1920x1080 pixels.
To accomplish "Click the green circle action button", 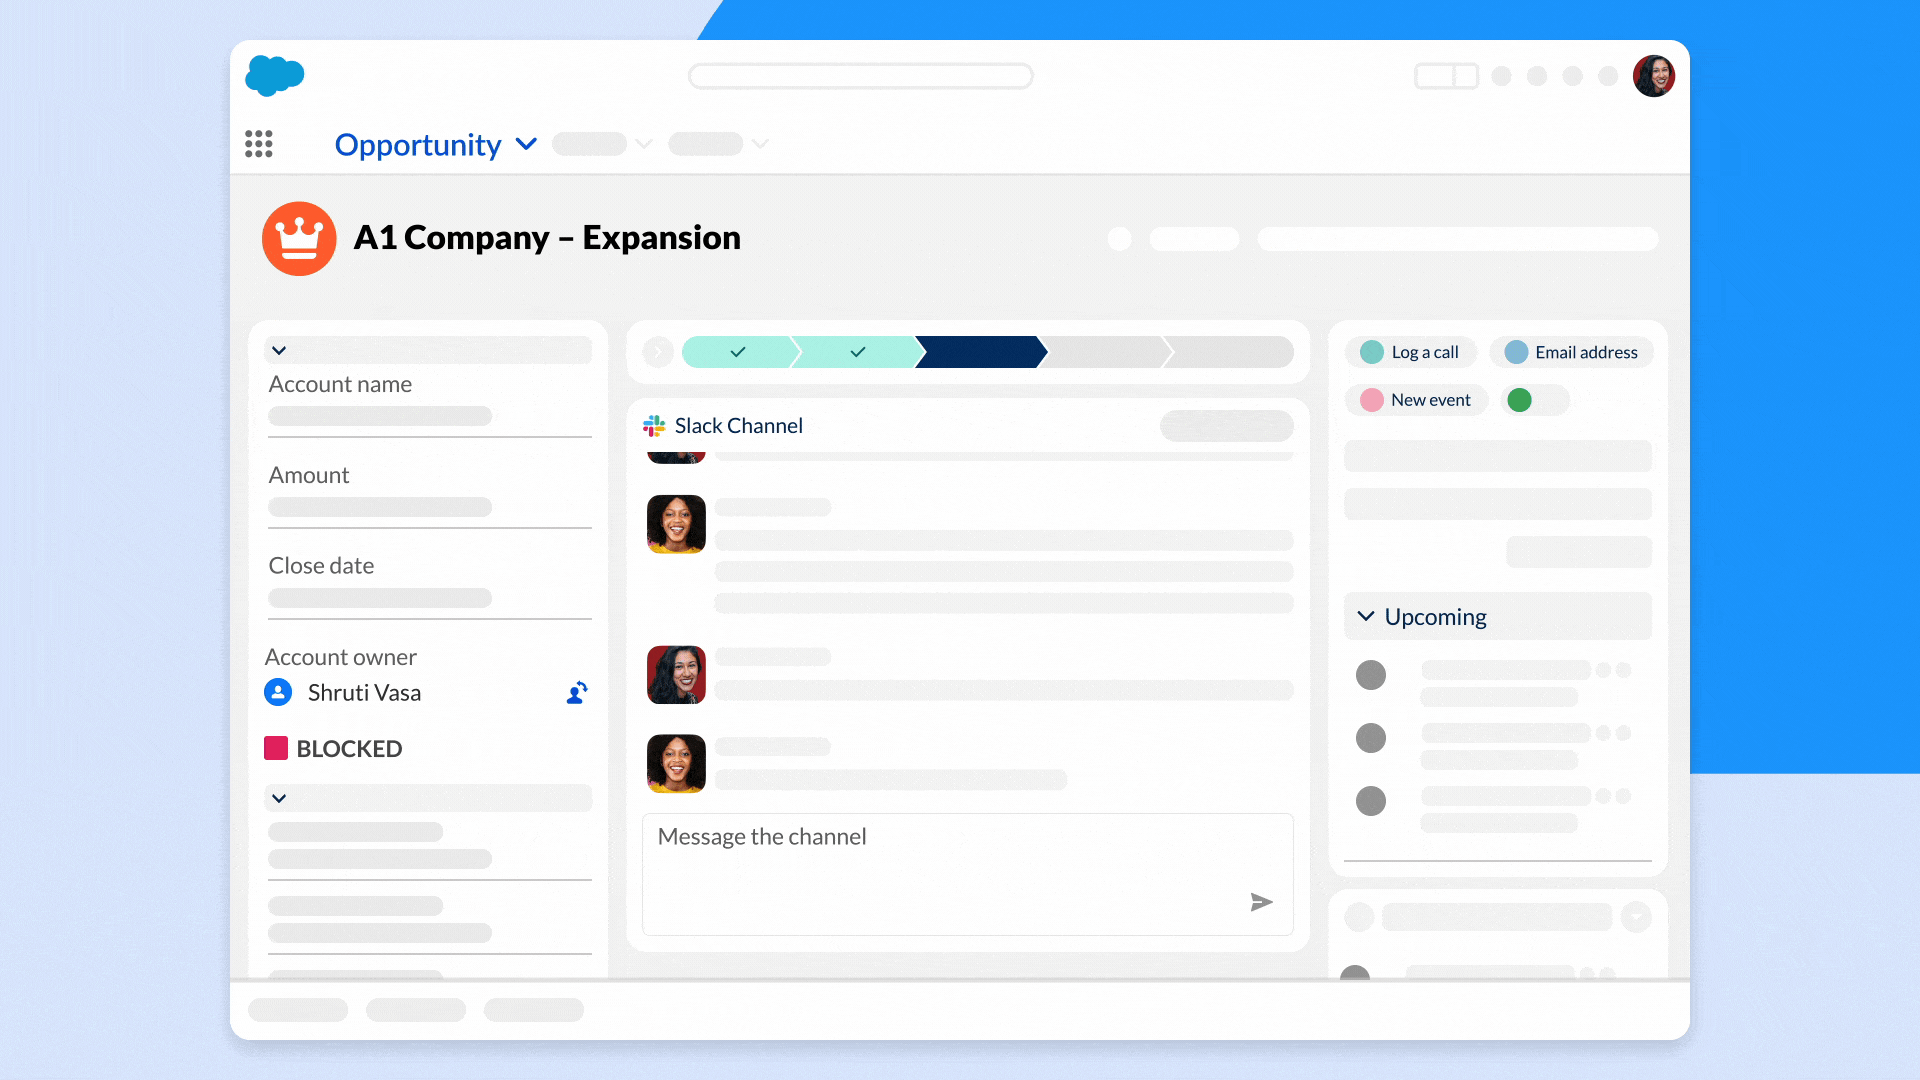I will click(1519, 400).
